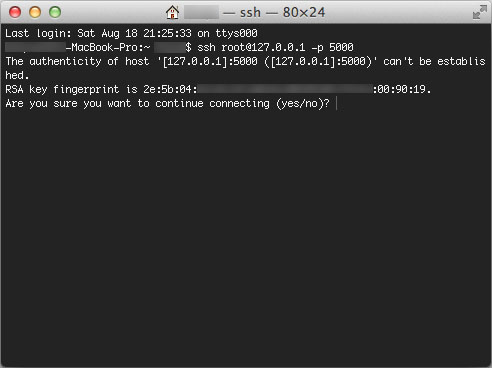Click the fingerprint ending ":00:90:19."
The height and width of the screenshot is (368, 492).
tap(402, 89)
